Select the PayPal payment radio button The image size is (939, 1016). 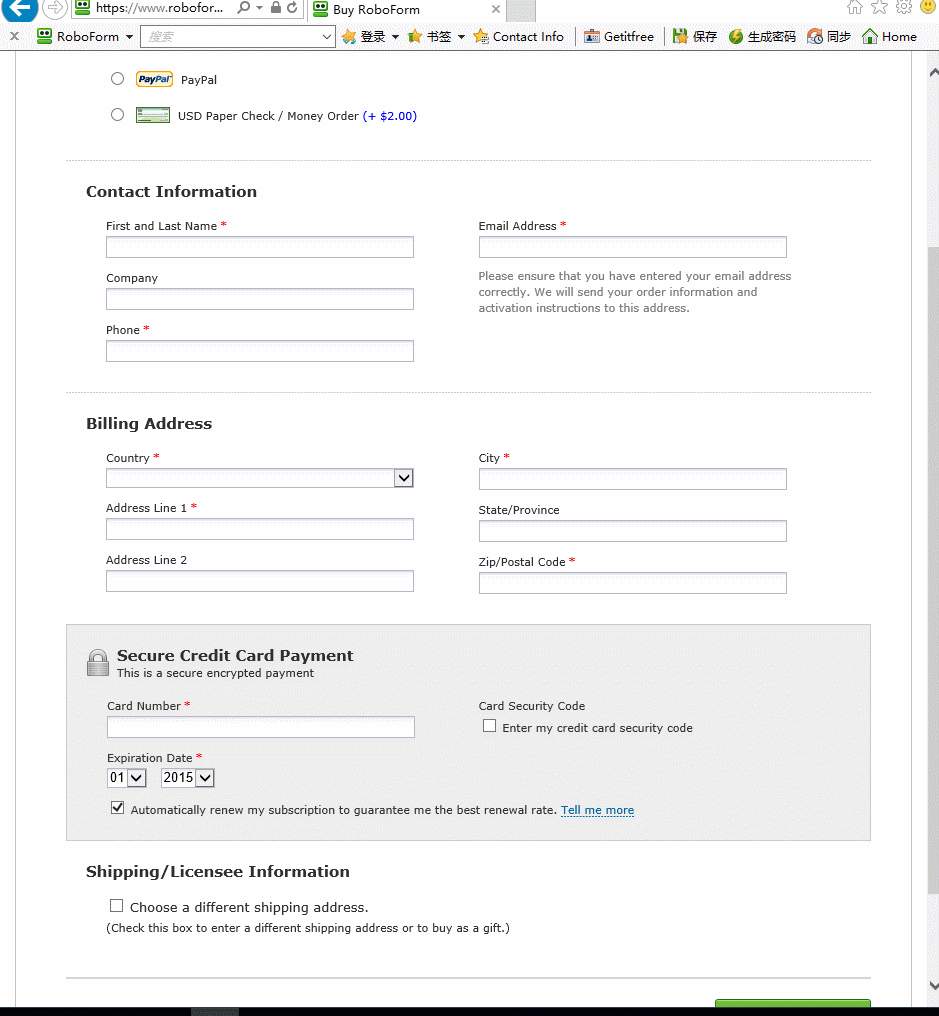point(118,79)
